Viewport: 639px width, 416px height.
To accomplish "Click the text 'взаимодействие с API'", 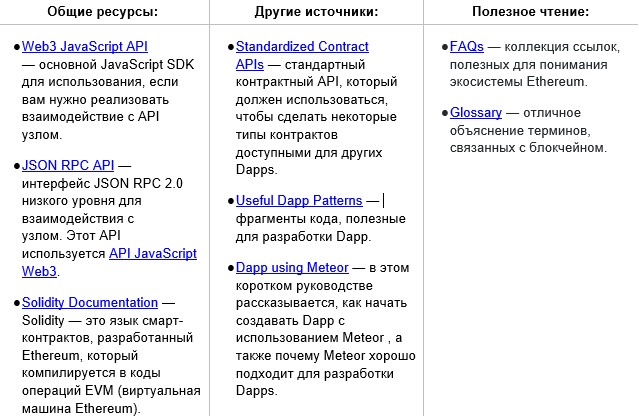I will tap(90, 117).
